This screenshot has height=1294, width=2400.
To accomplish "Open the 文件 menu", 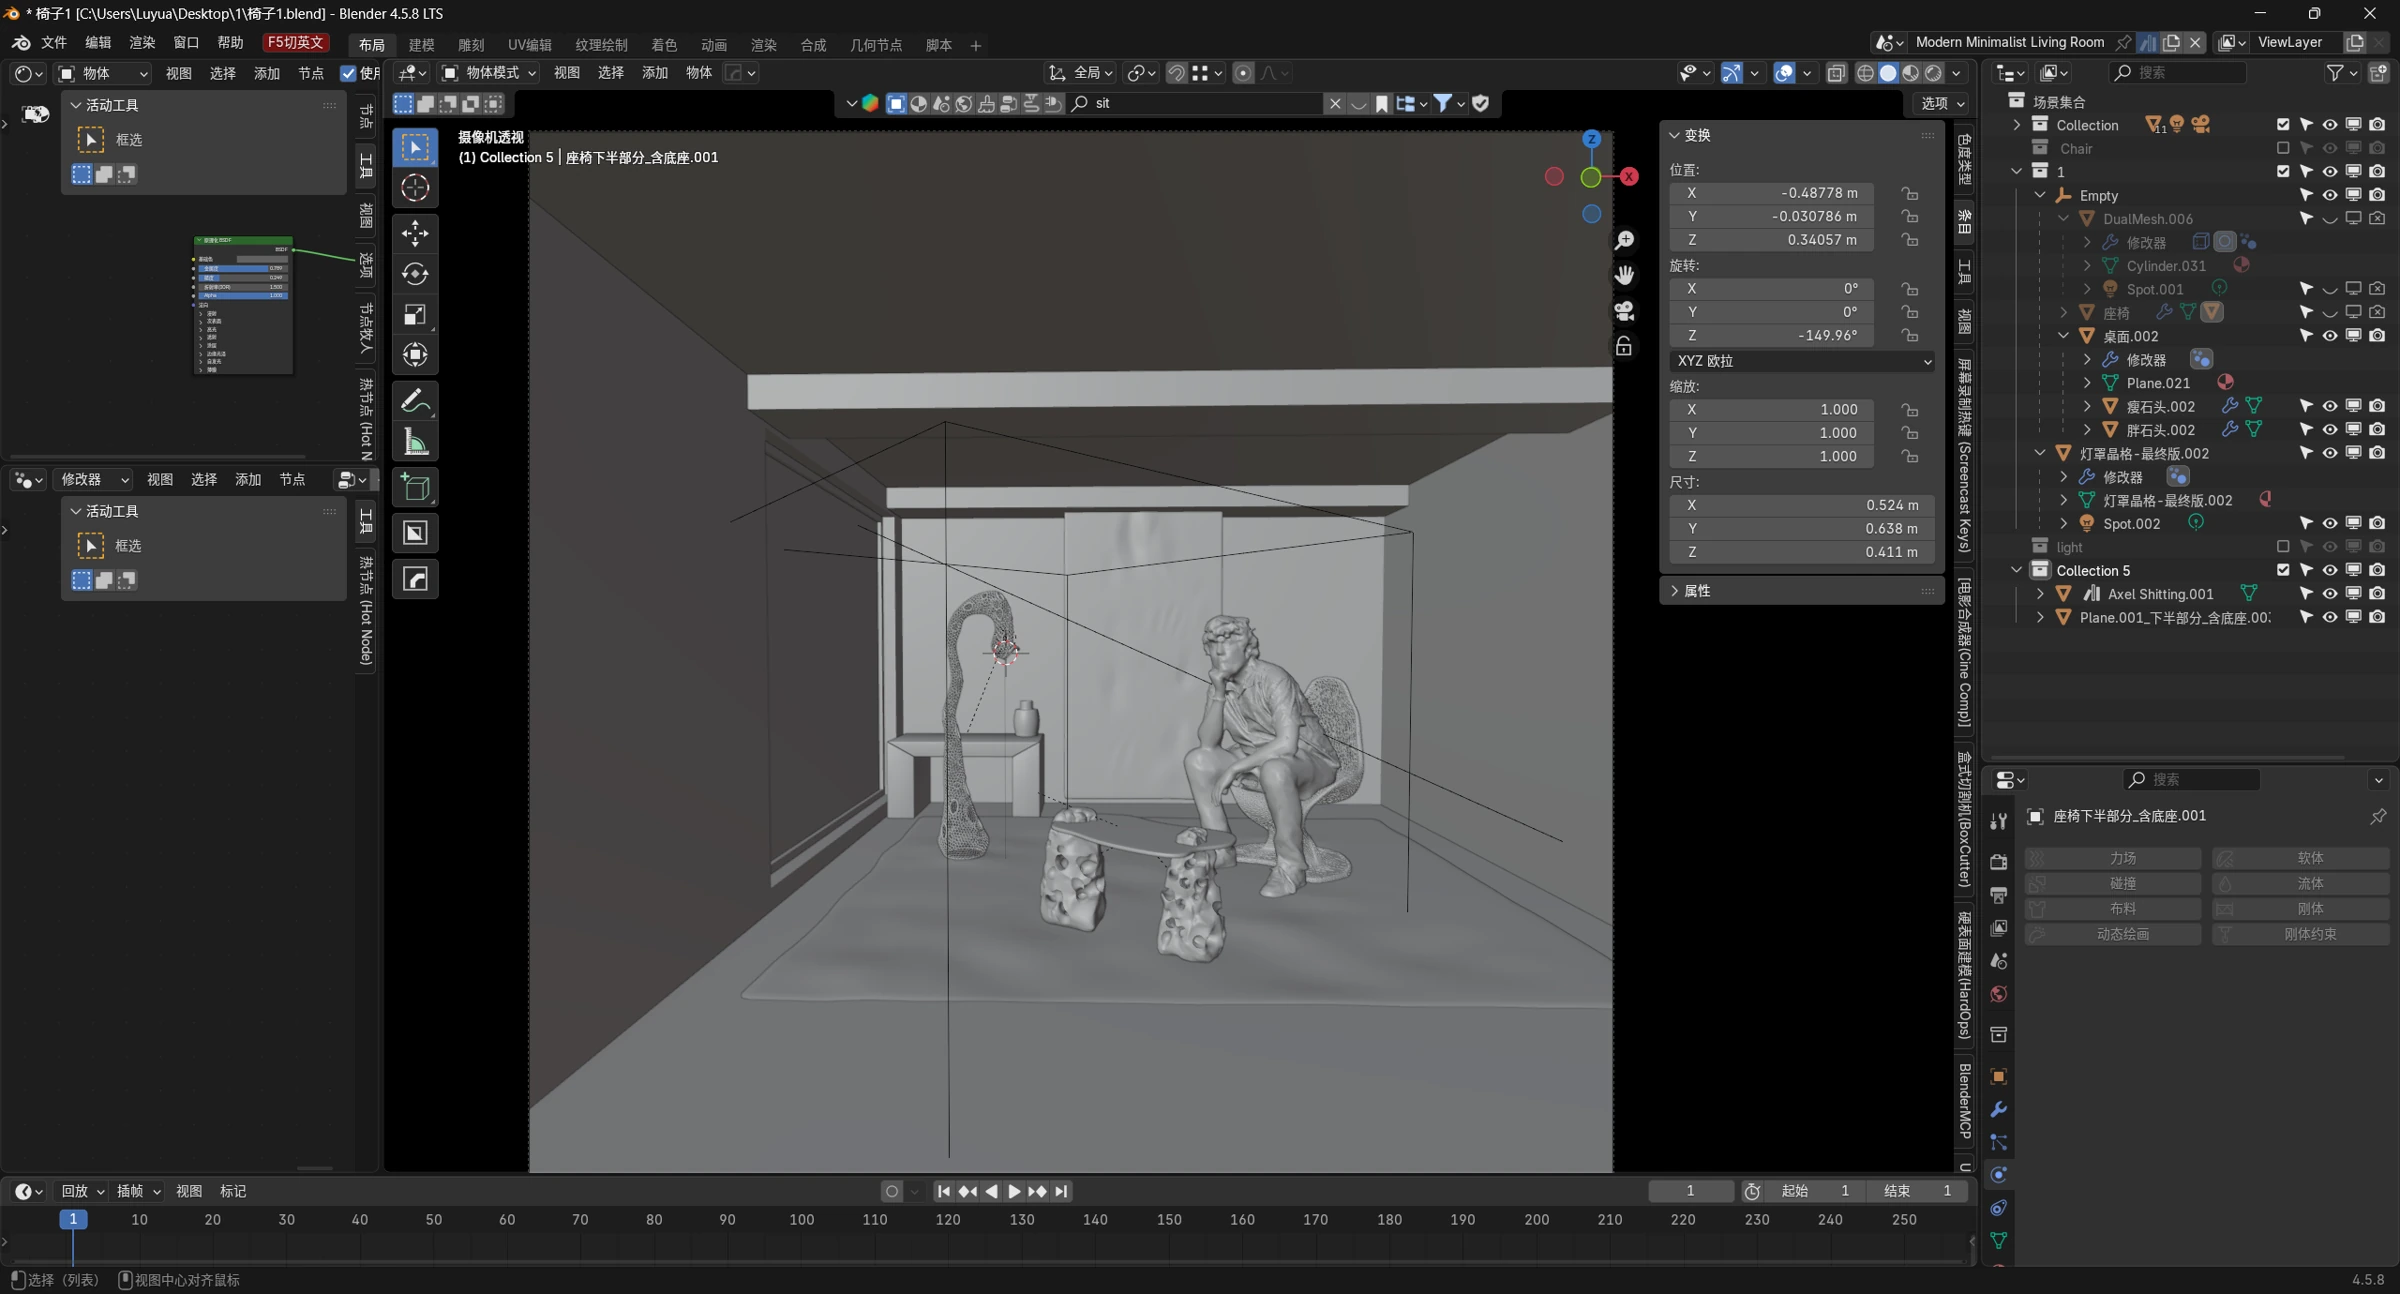I will click(x=54, y=42).
